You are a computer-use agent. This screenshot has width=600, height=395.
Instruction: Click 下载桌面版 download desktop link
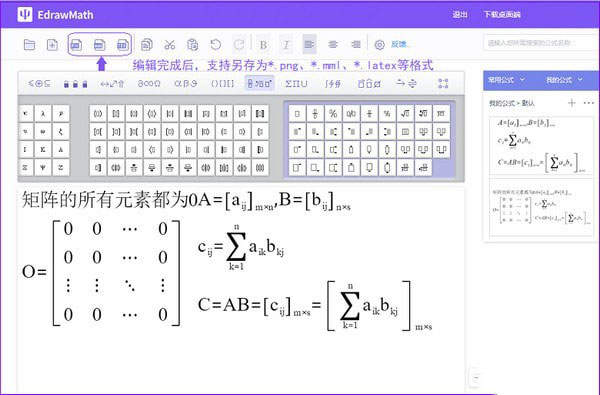point(502,15)
